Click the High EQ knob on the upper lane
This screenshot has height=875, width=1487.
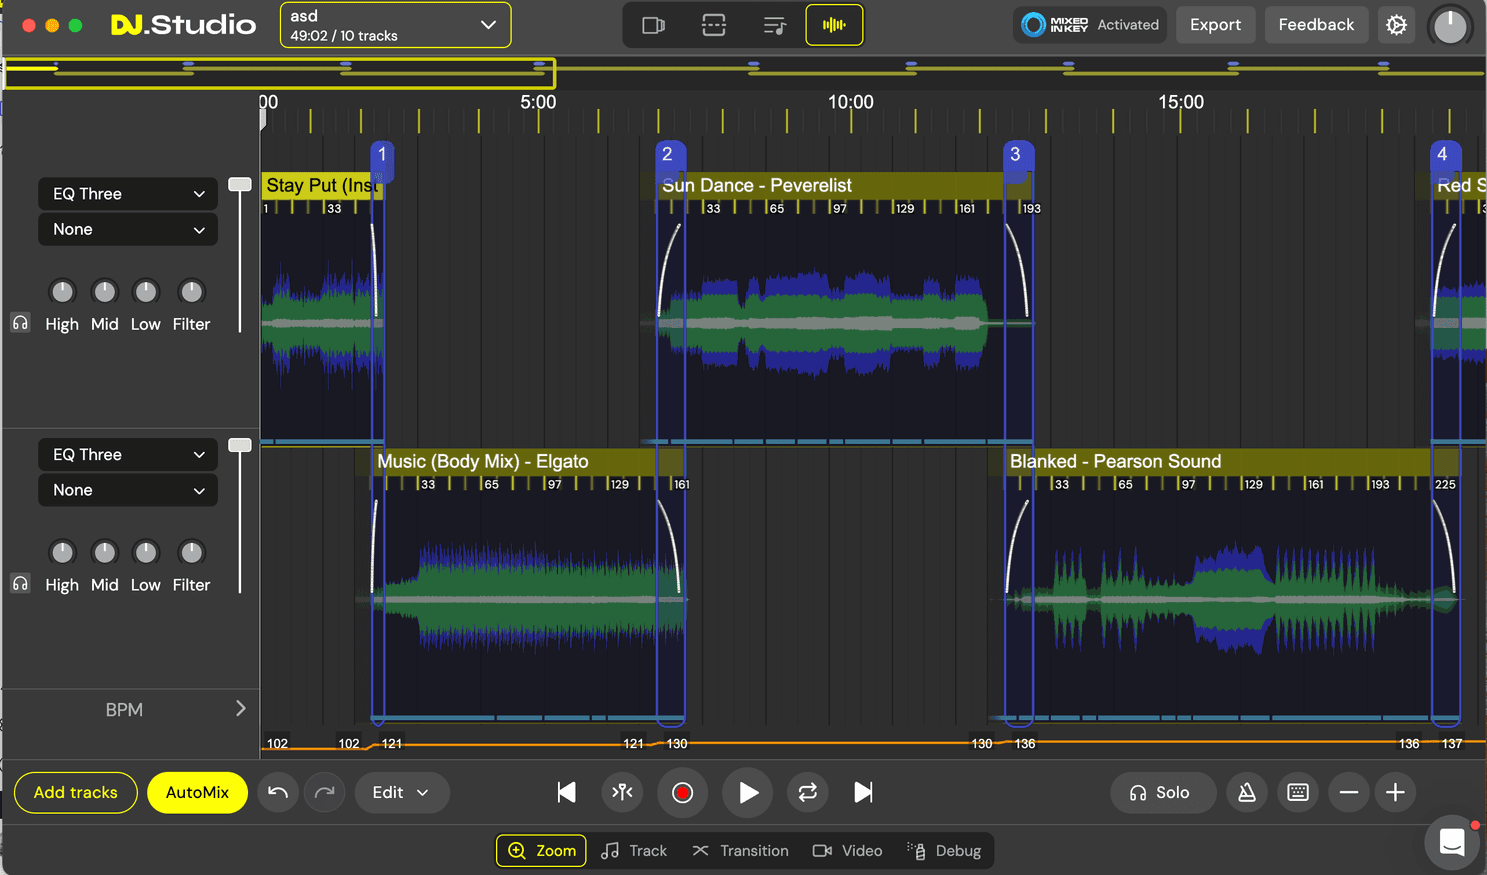(x=62, y=291)
